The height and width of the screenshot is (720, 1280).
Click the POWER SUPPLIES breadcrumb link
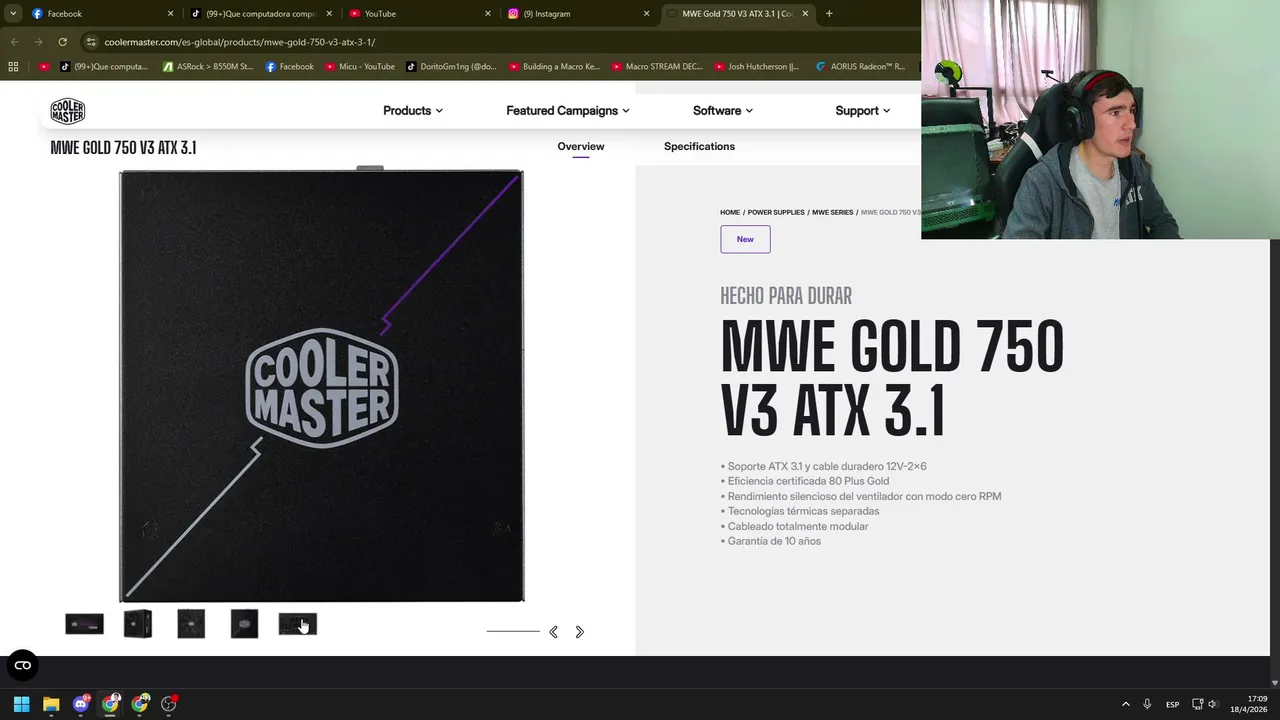[776, 213]
